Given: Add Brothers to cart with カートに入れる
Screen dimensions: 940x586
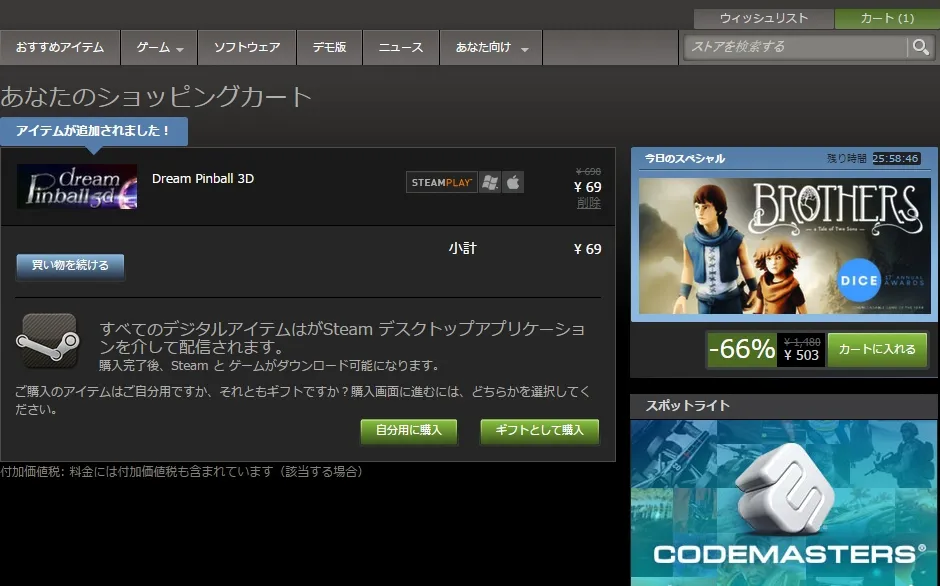Looking at the screenshot, I should (877, 350).
